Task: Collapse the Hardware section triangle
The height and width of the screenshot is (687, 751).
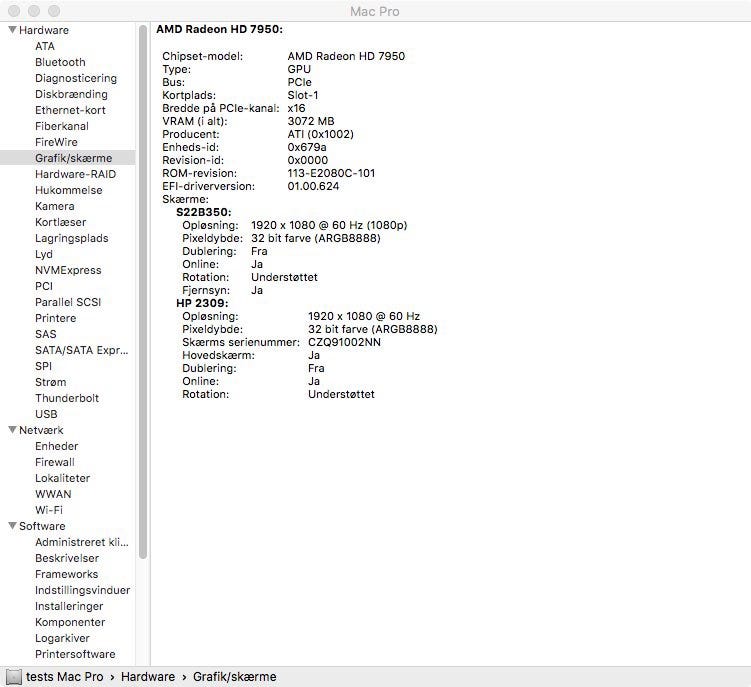Action: 12,30
